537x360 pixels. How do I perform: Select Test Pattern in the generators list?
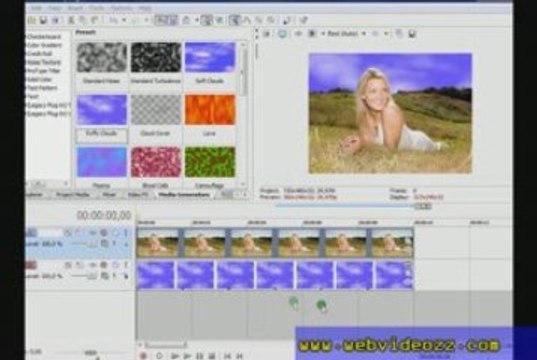(x=42, y=88)
